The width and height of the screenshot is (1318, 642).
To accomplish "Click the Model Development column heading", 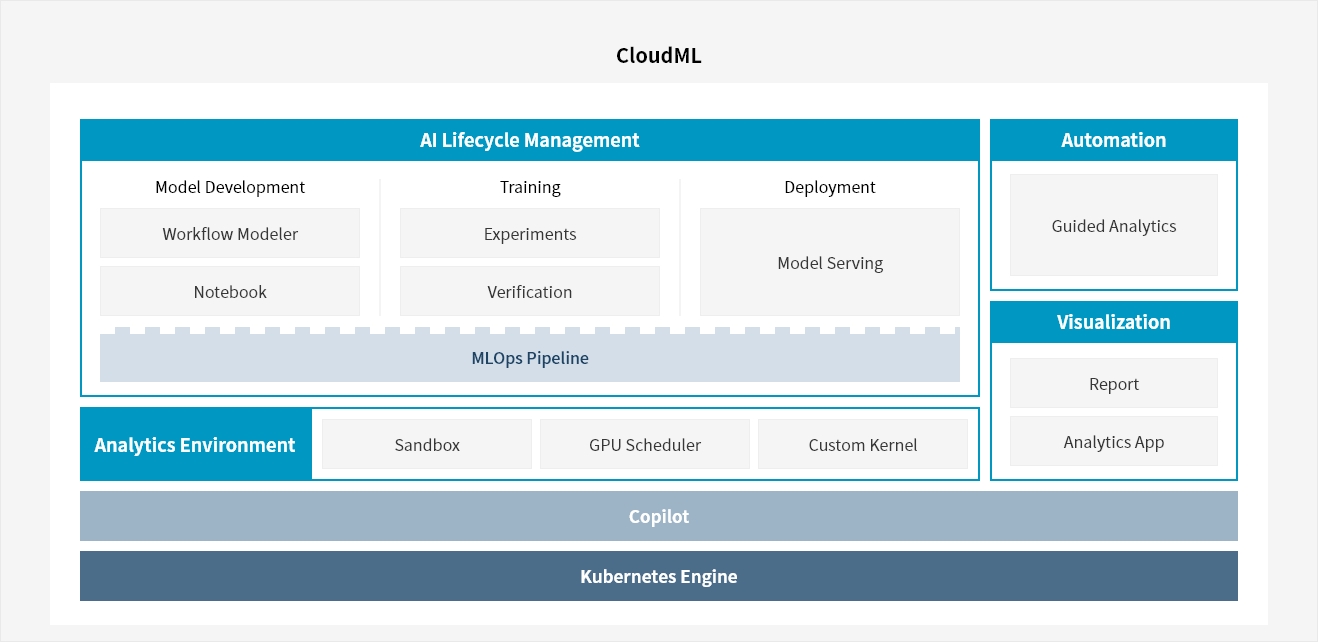I will [230, 187].
